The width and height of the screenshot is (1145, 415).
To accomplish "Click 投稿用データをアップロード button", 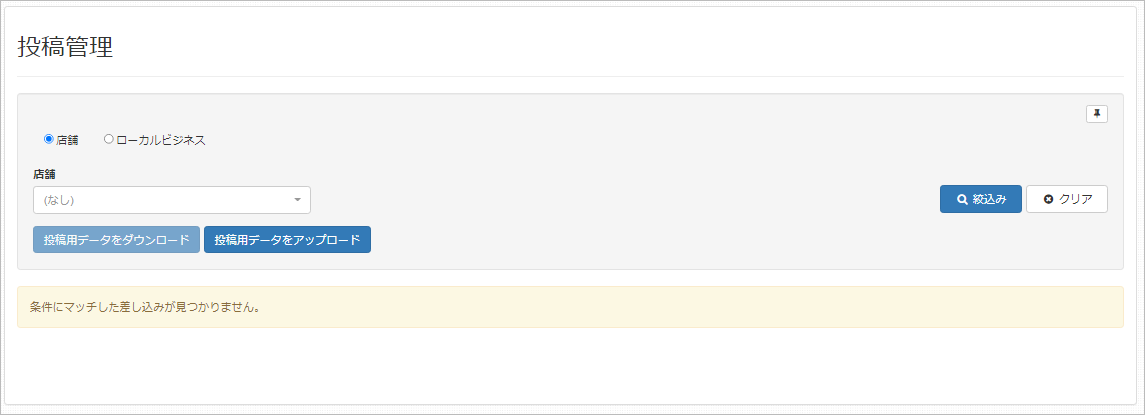I will (288, 240).
